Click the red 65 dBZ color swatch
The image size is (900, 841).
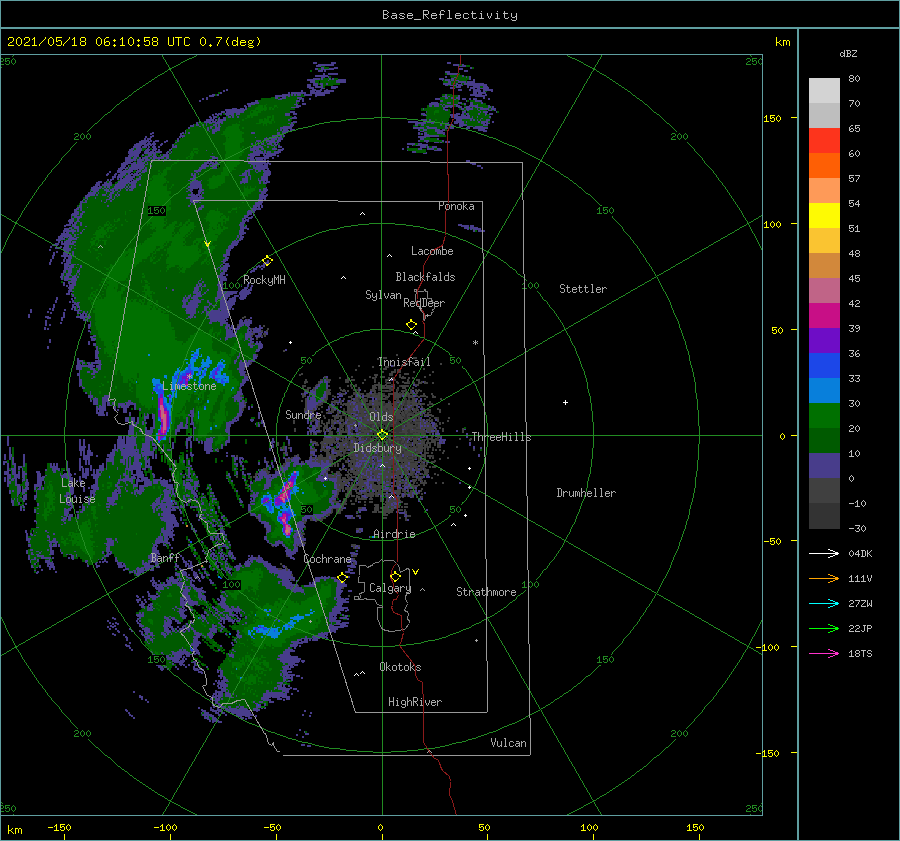pyautogui.click(x=824, y=141)
